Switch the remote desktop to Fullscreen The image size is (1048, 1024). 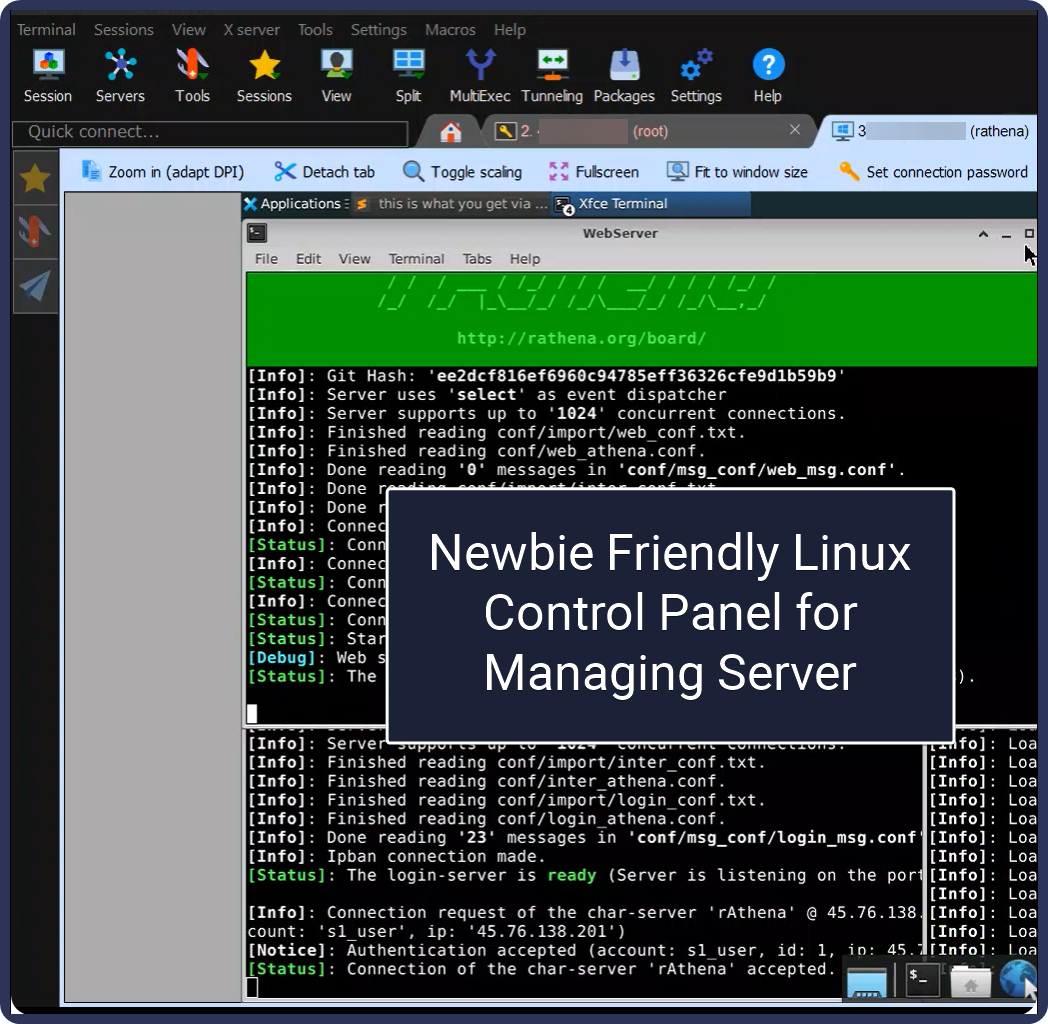coord(593,172)
